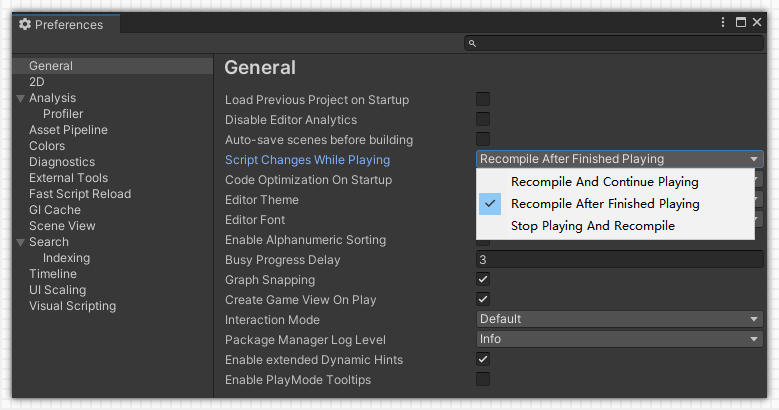The width and height of the screenshot is (779, 410).
Task: Collapse the Search tree section
Action: pyautogui.click(x=20, y=242)
